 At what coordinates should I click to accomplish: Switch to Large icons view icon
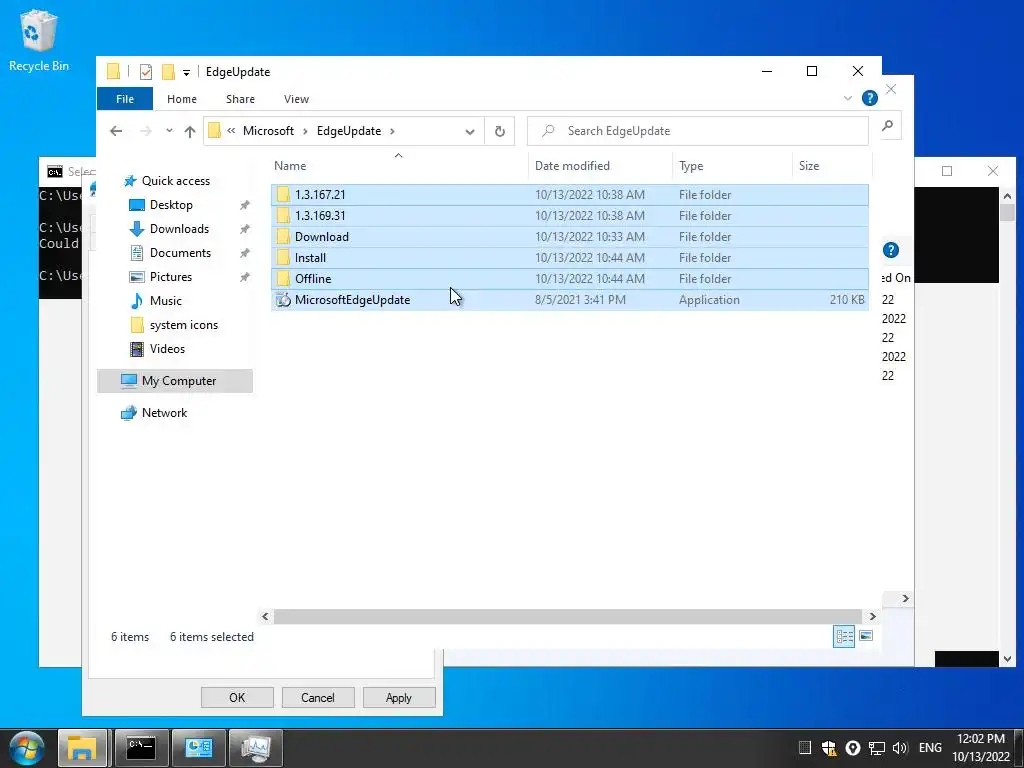point(866,636)
